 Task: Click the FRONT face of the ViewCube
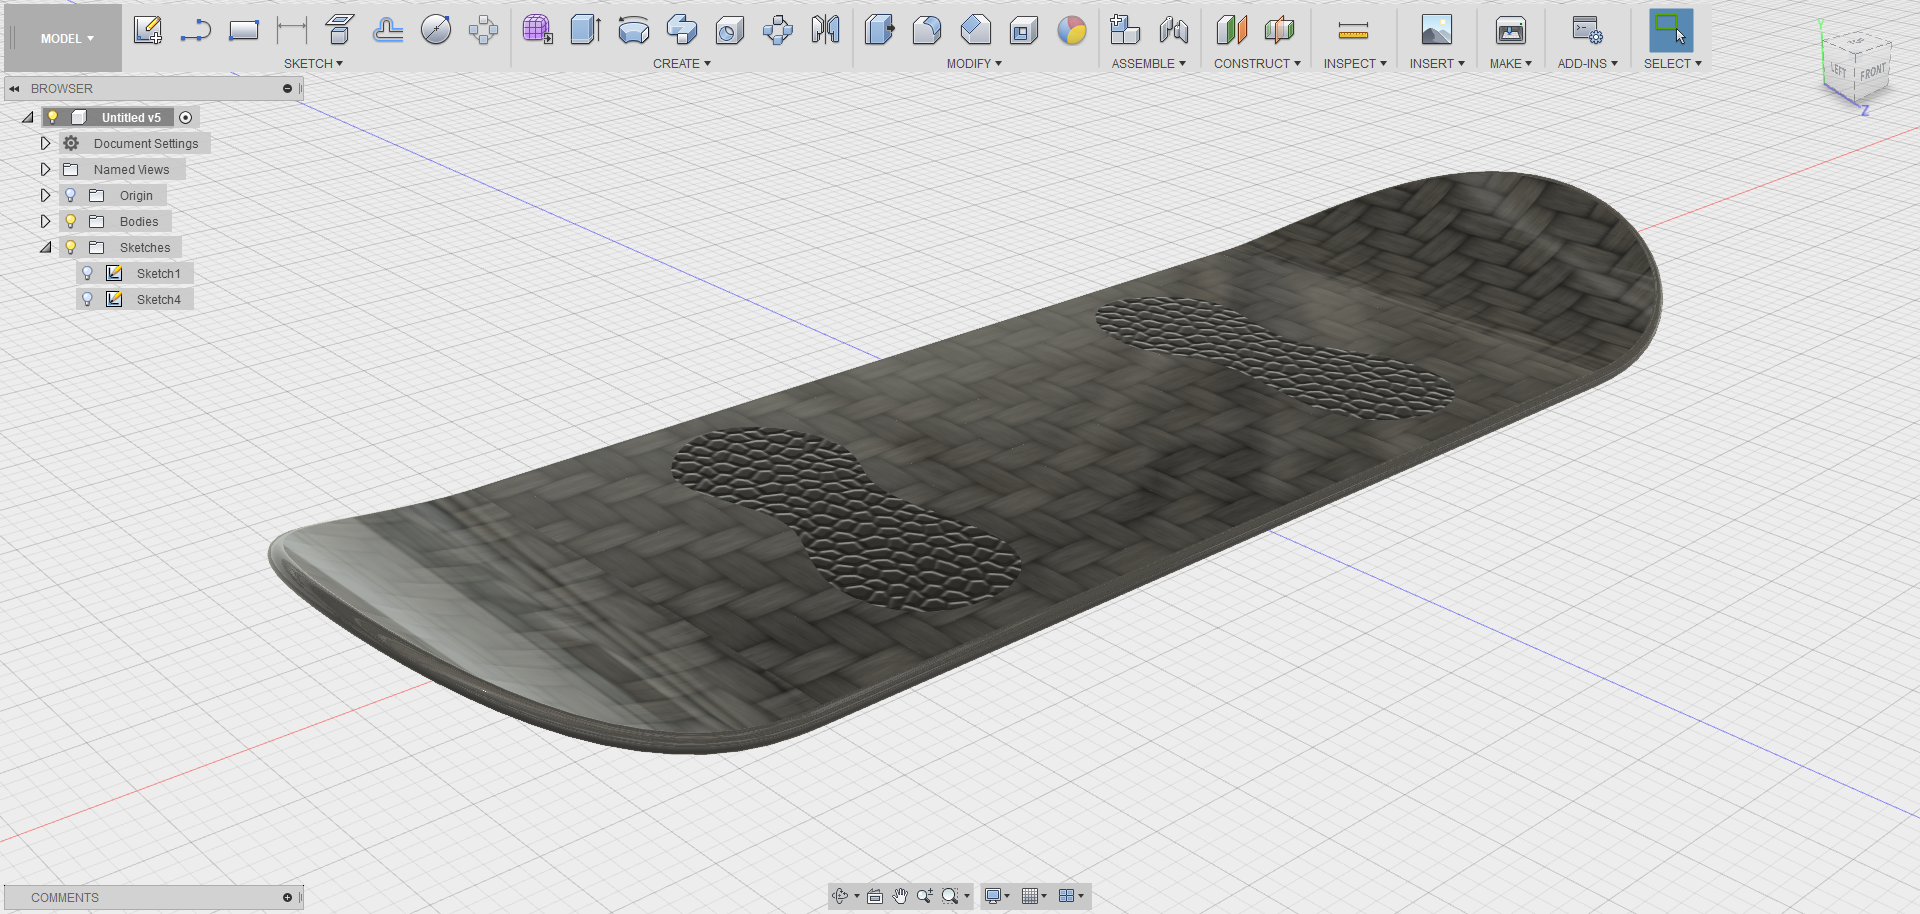(1872, 73)
